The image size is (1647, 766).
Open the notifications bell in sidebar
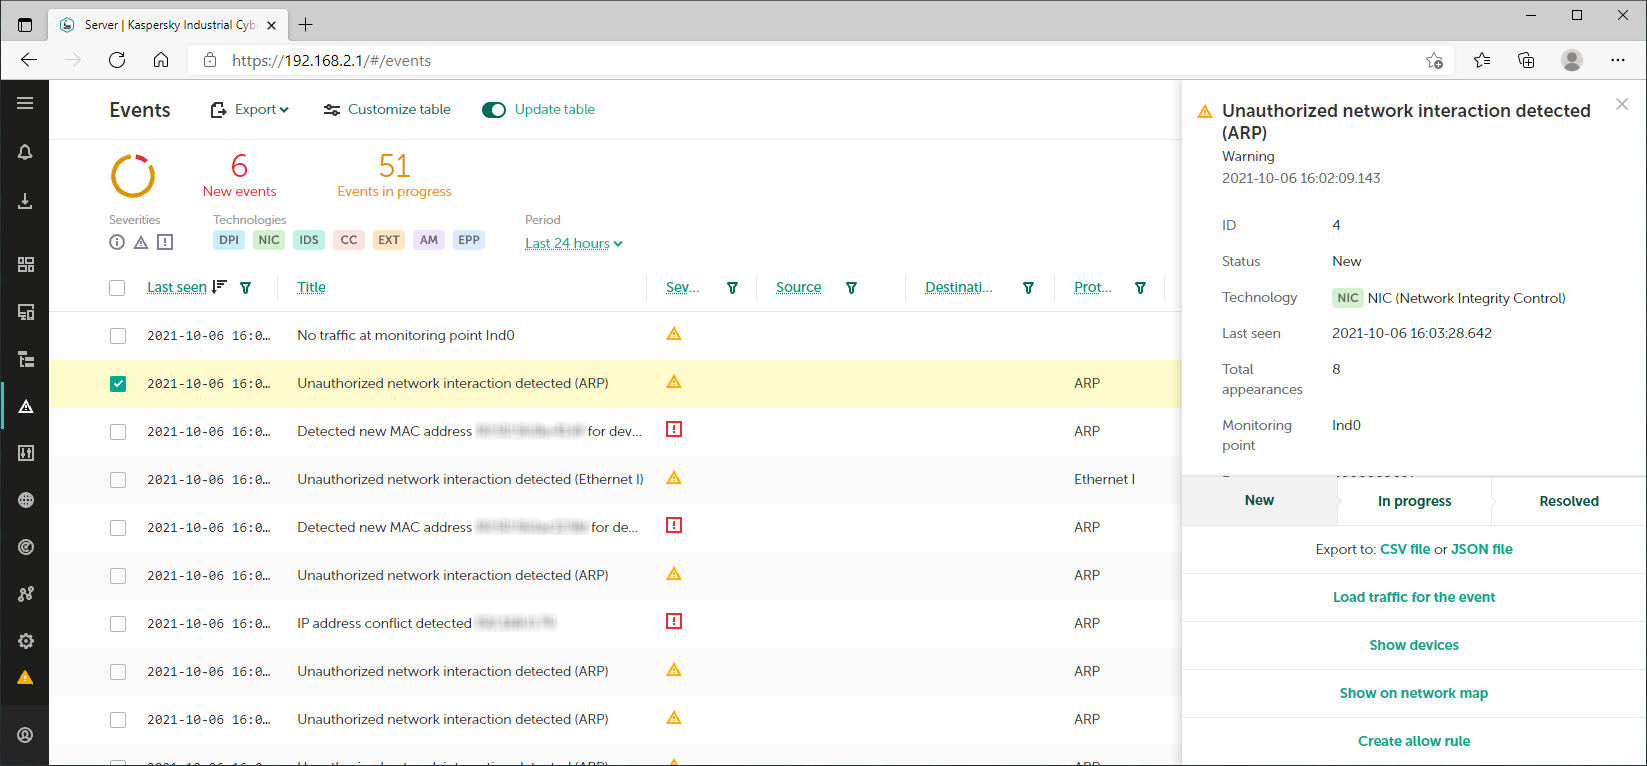tap(25, 152)
